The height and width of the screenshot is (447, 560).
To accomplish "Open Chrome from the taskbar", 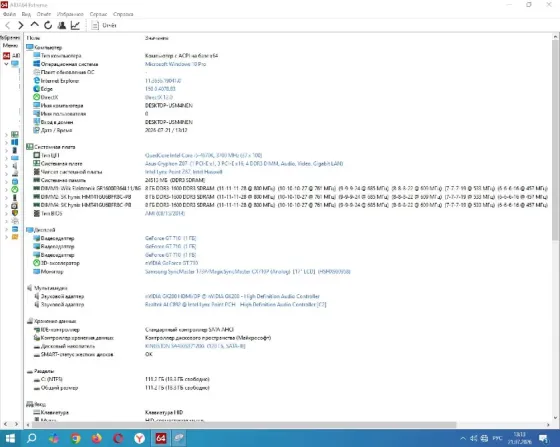I will point(75,438).
